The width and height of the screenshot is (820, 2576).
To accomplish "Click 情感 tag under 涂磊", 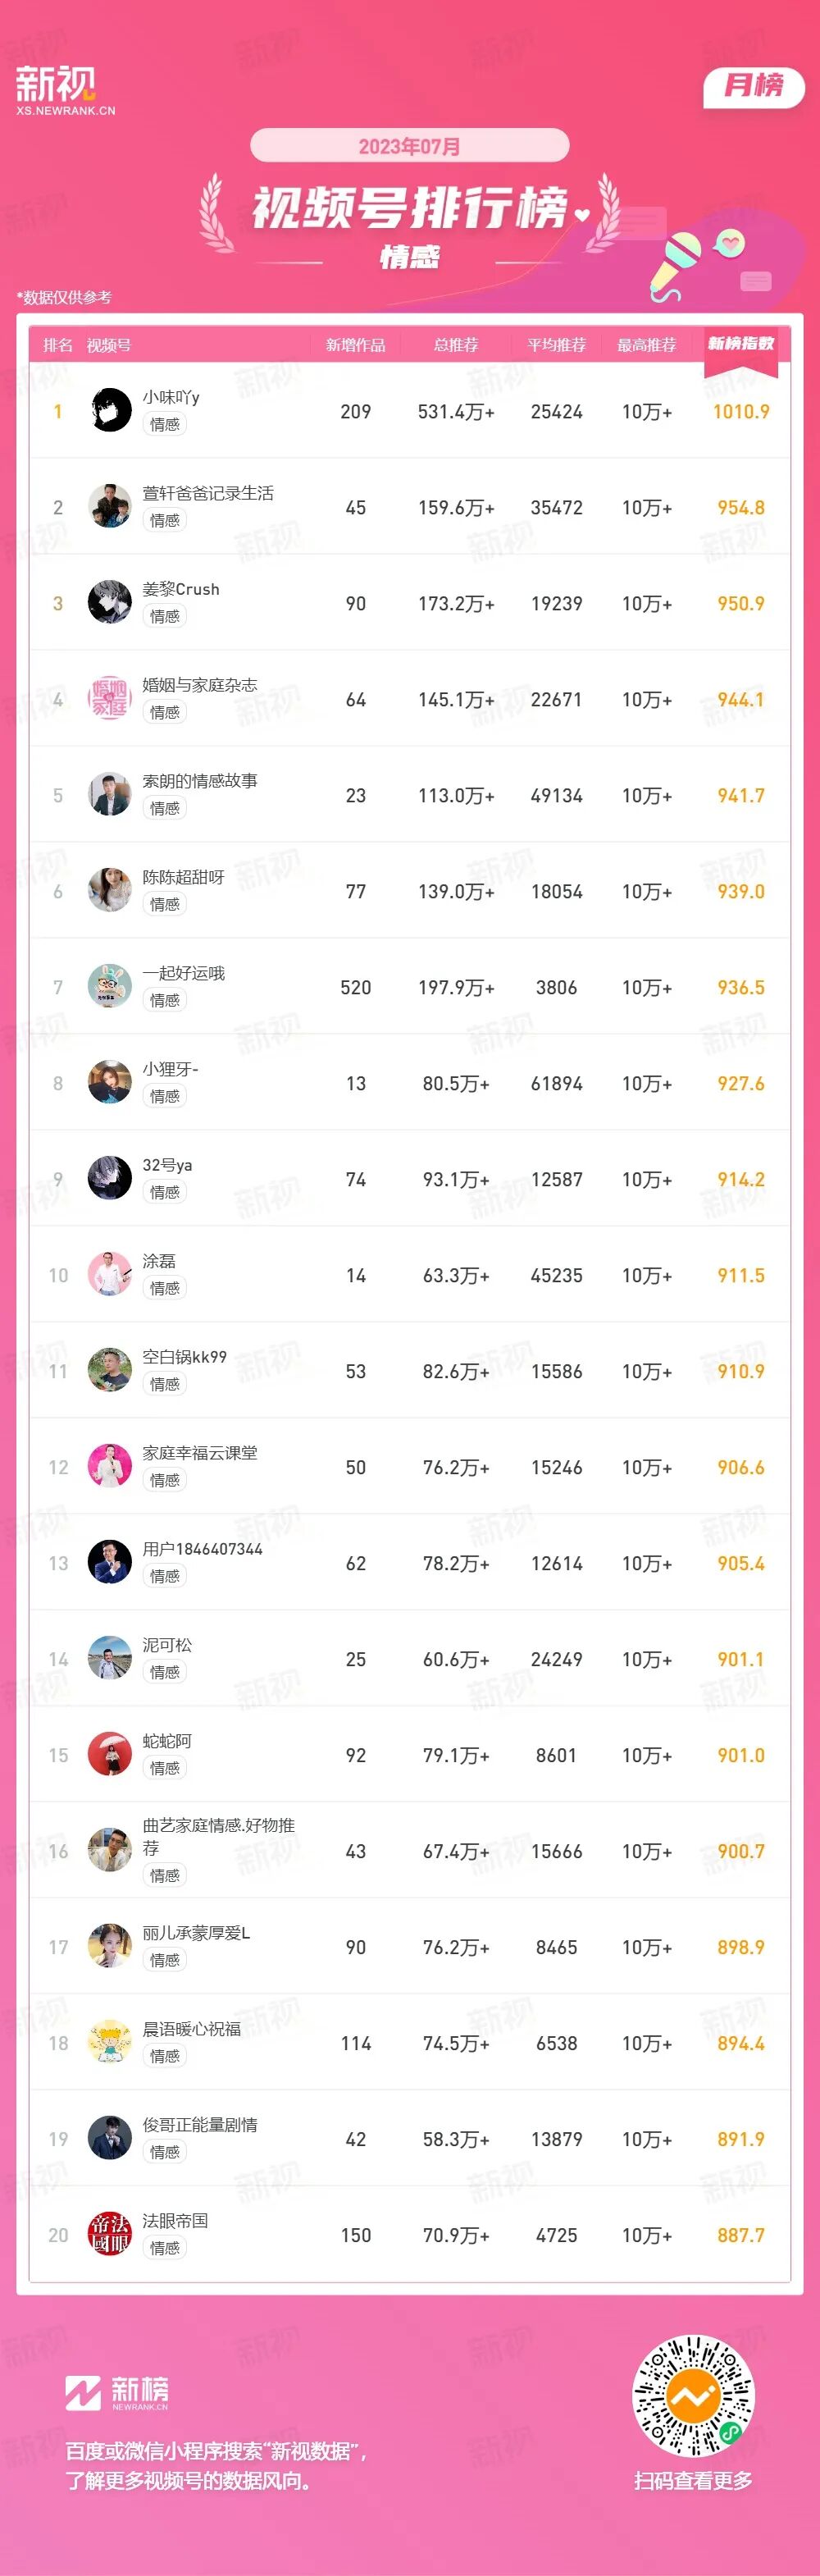I will pos(165,1288).
